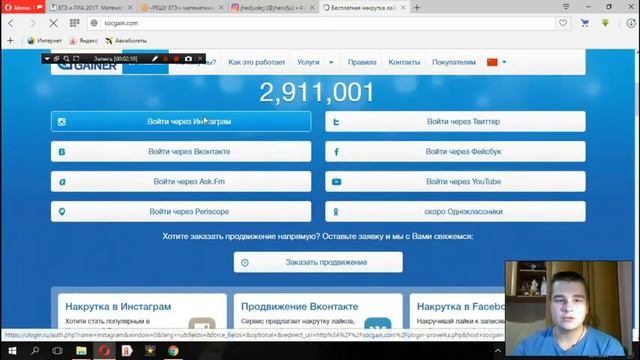Open the Накрутка в Инстаграм heading
640x360 pixels.
coord(118,306)
